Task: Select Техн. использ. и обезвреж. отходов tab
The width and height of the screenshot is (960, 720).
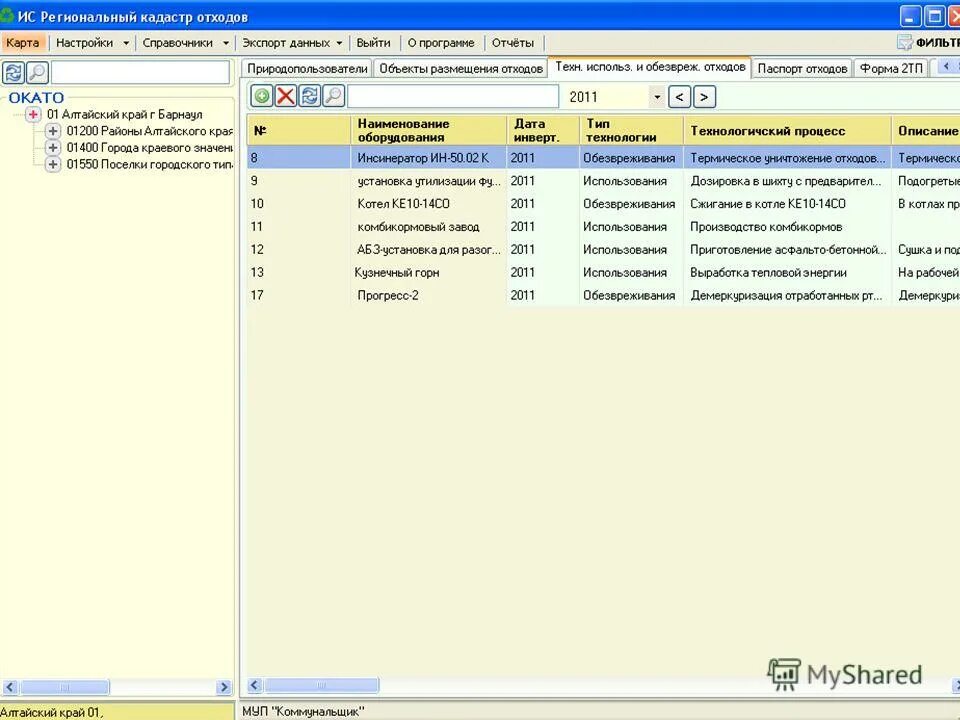Action: [650, 67]
